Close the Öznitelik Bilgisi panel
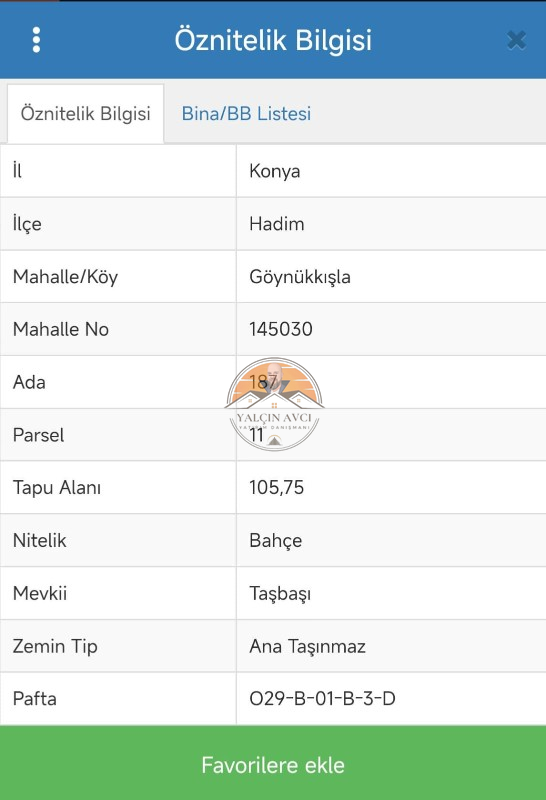 (516, 40)
